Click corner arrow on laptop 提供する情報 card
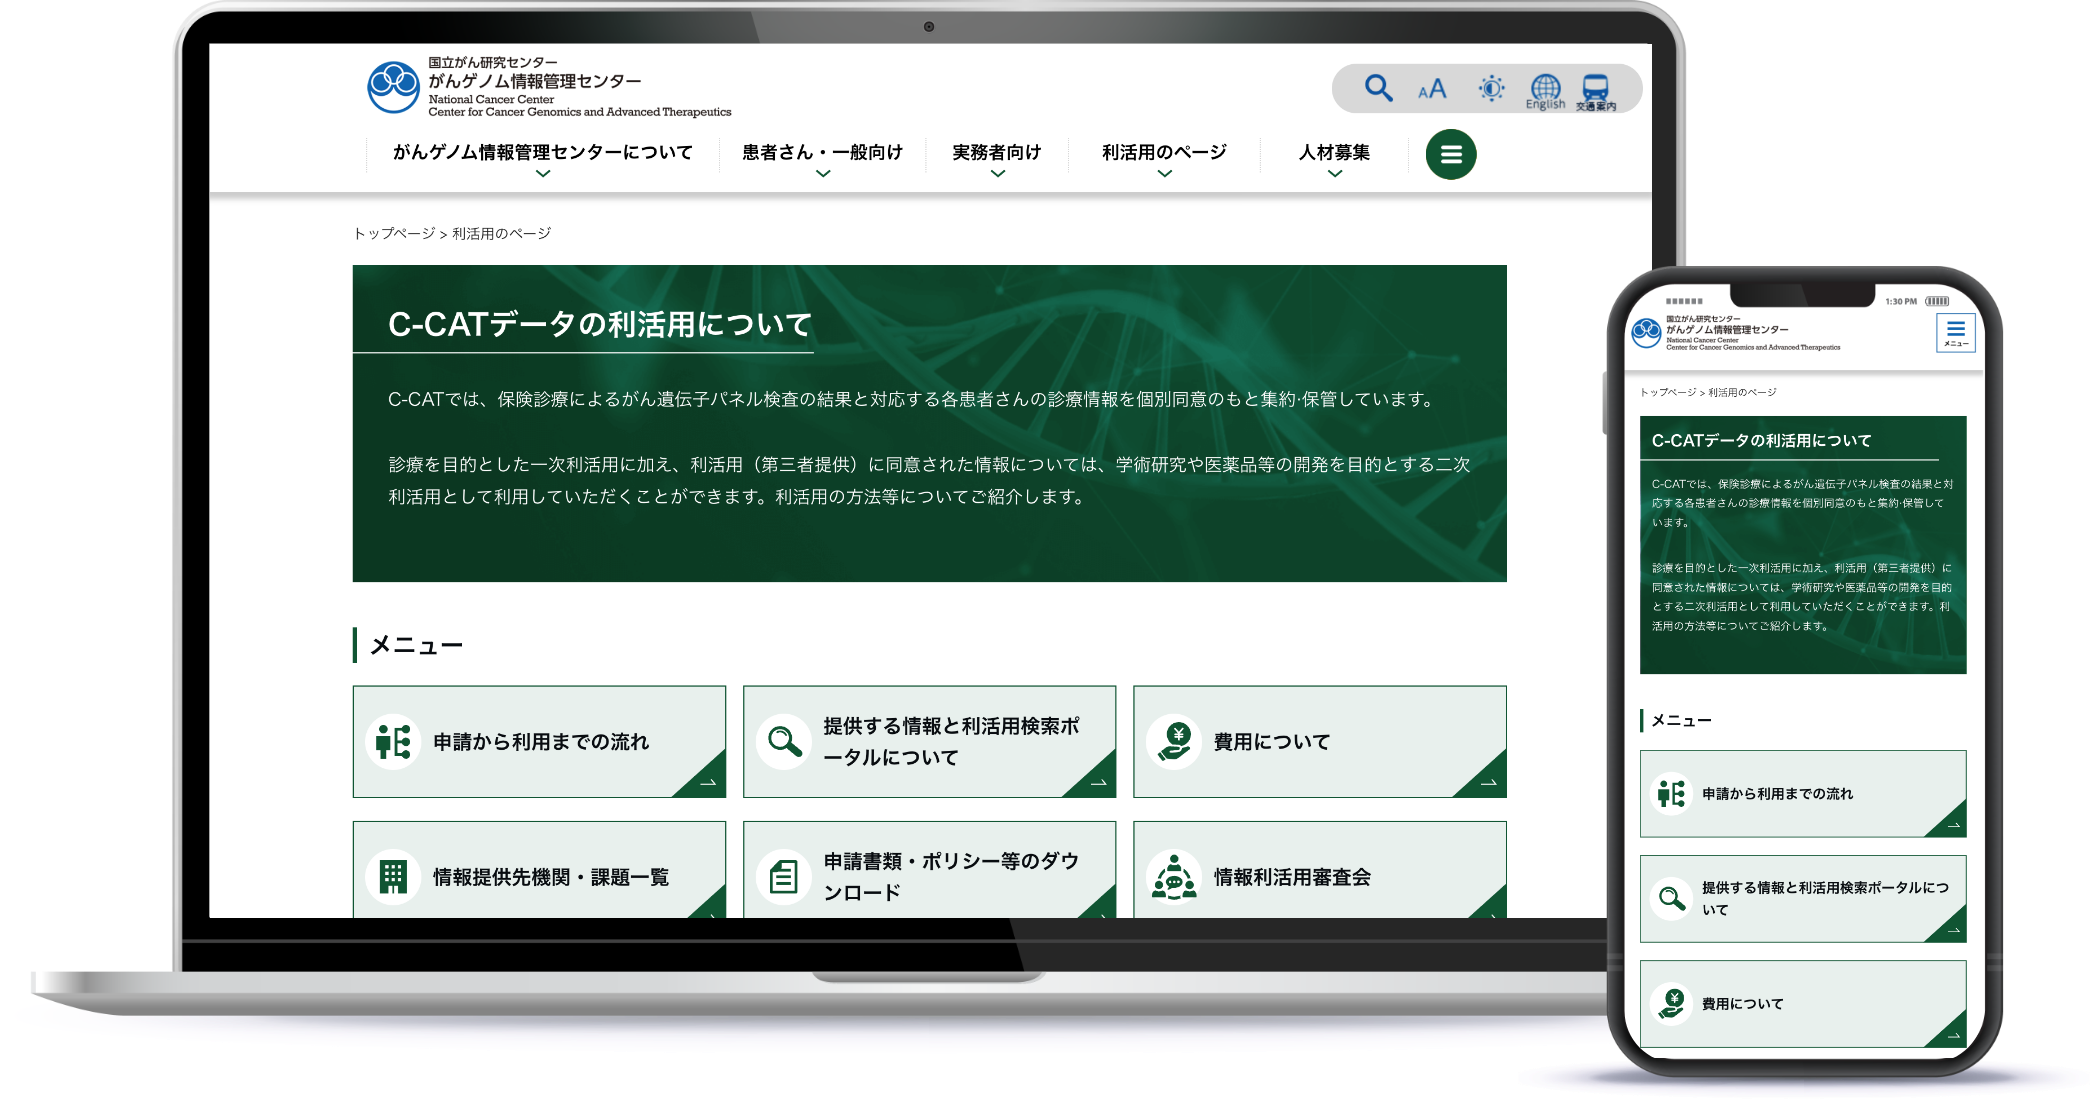The width and height of the screenshot is (2090, 1100). point(1097,781)
